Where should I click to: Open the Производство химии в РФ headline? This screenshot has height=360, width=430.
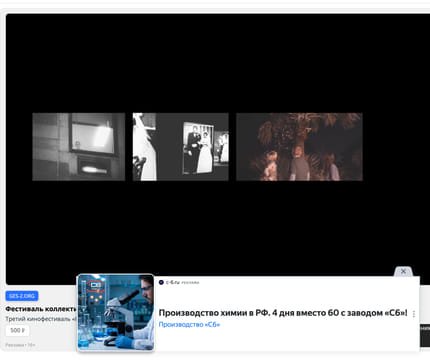pyautogui.click(x=283, y=313)
